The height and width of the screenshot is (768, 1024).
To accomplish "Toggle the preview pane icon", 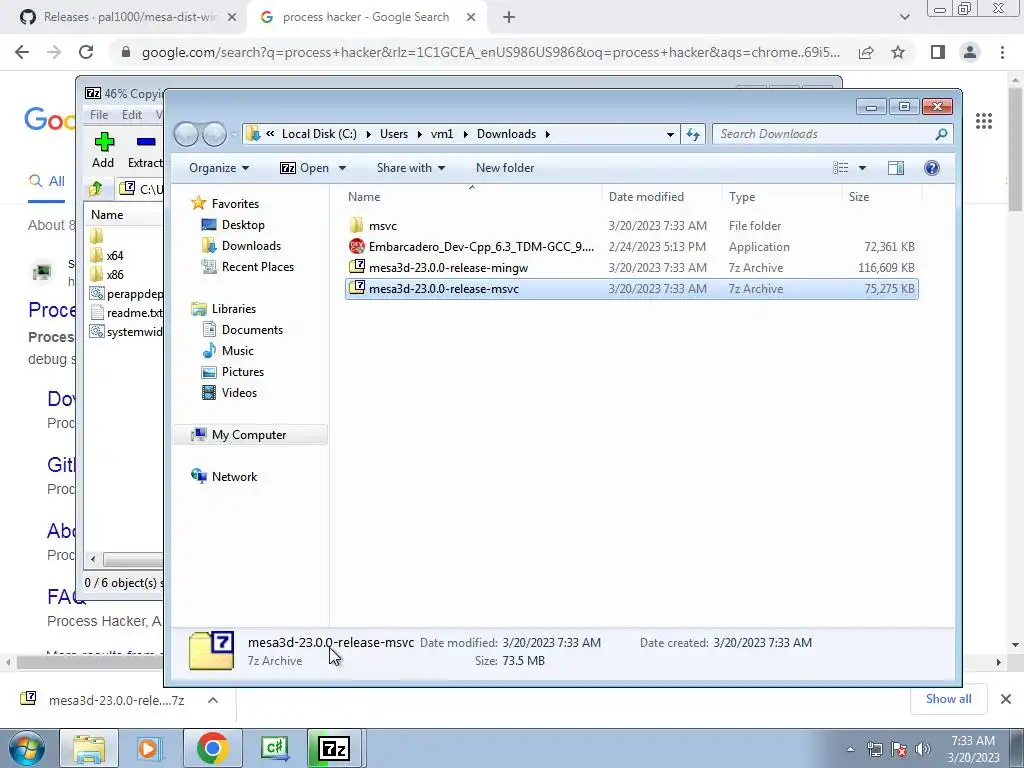I will 896,168.
